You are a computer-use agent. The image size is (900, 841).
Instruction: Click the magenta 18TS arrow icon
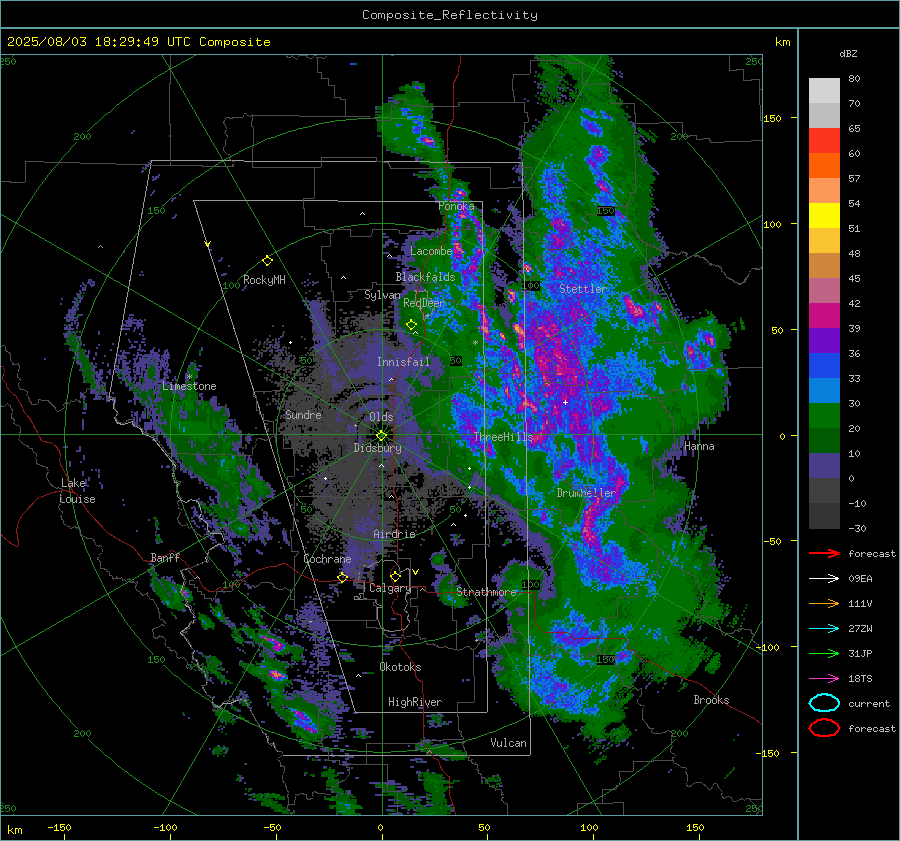[824, 679]
